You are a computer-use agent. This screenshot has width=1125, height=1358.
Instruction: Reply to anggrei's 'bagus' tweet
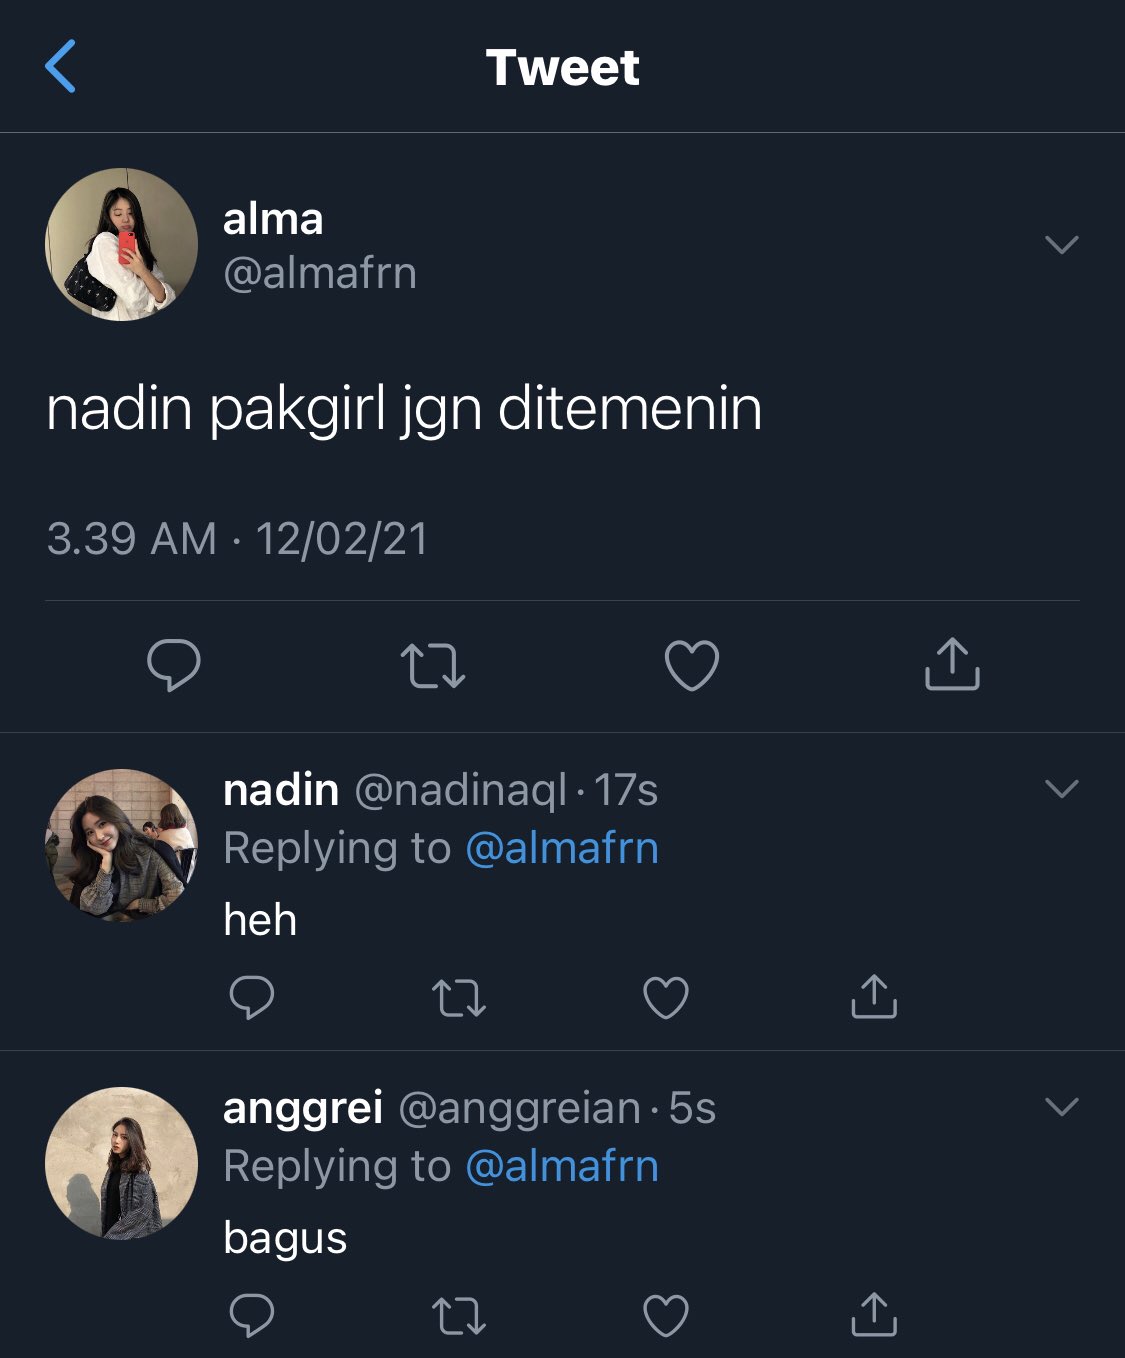[x=252, y=1315]
